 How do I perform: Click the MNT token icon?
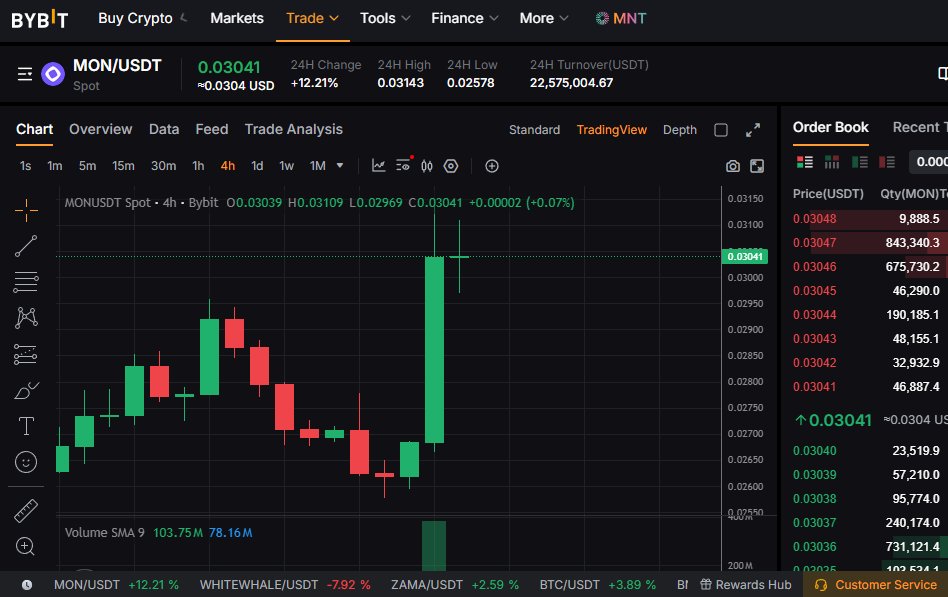click(602, 18)
